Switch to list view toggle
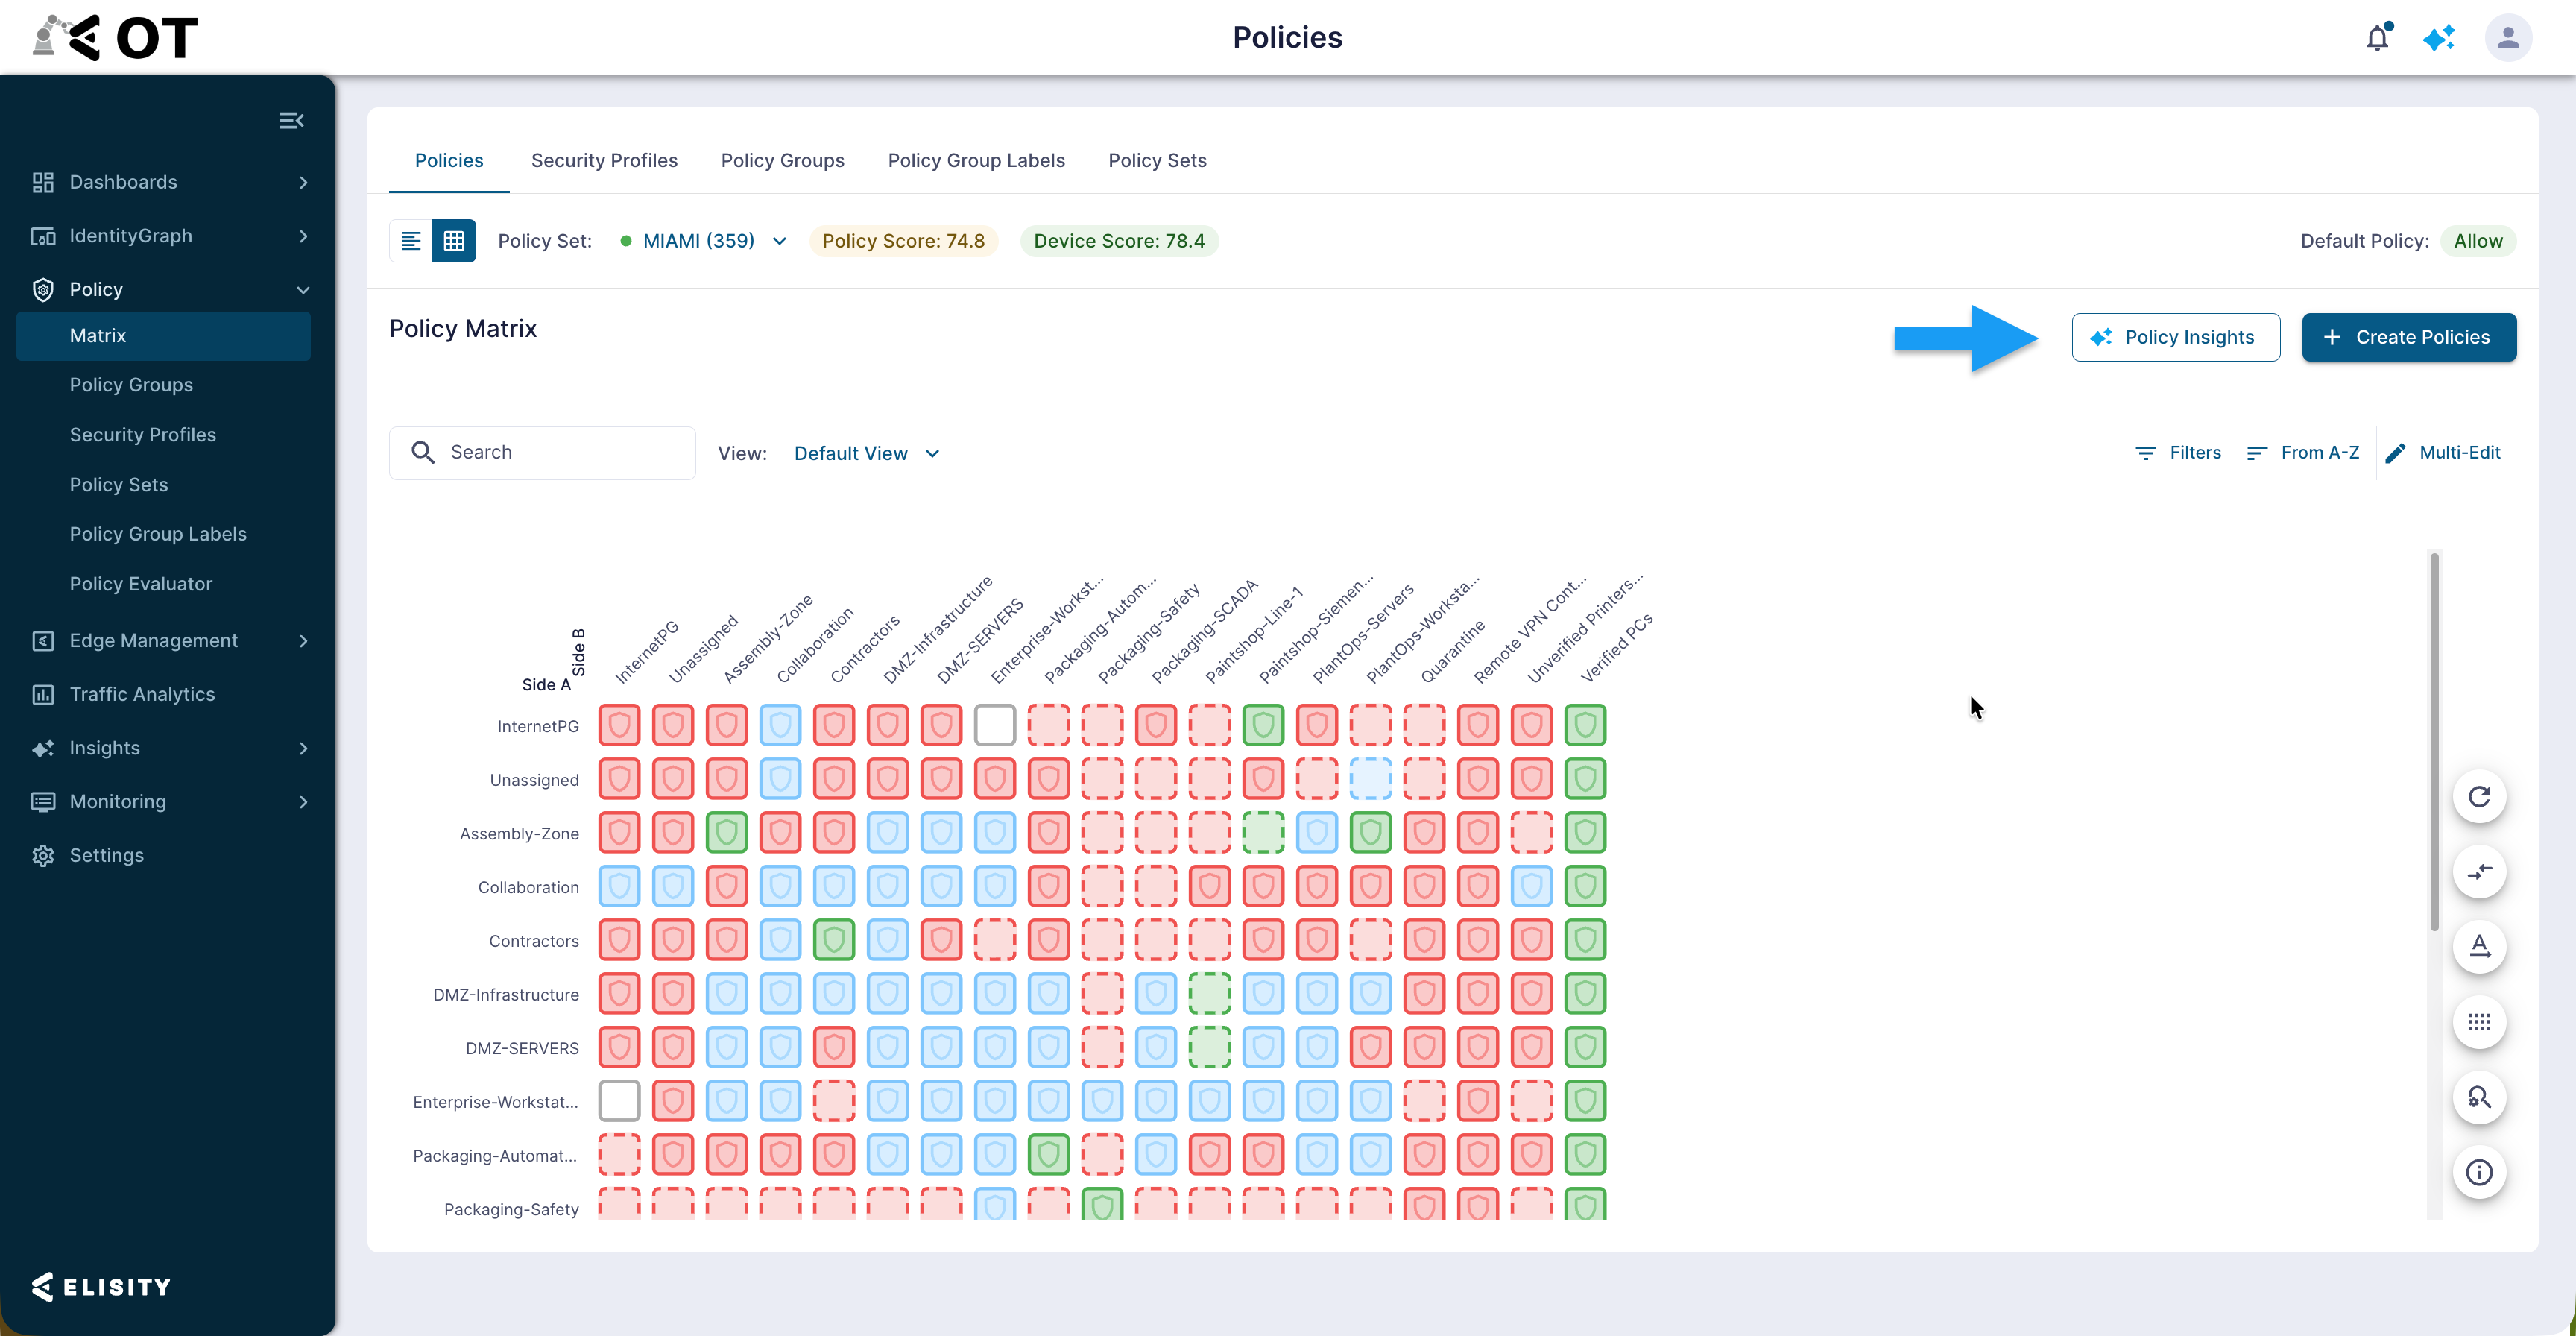 click(411, 241)
